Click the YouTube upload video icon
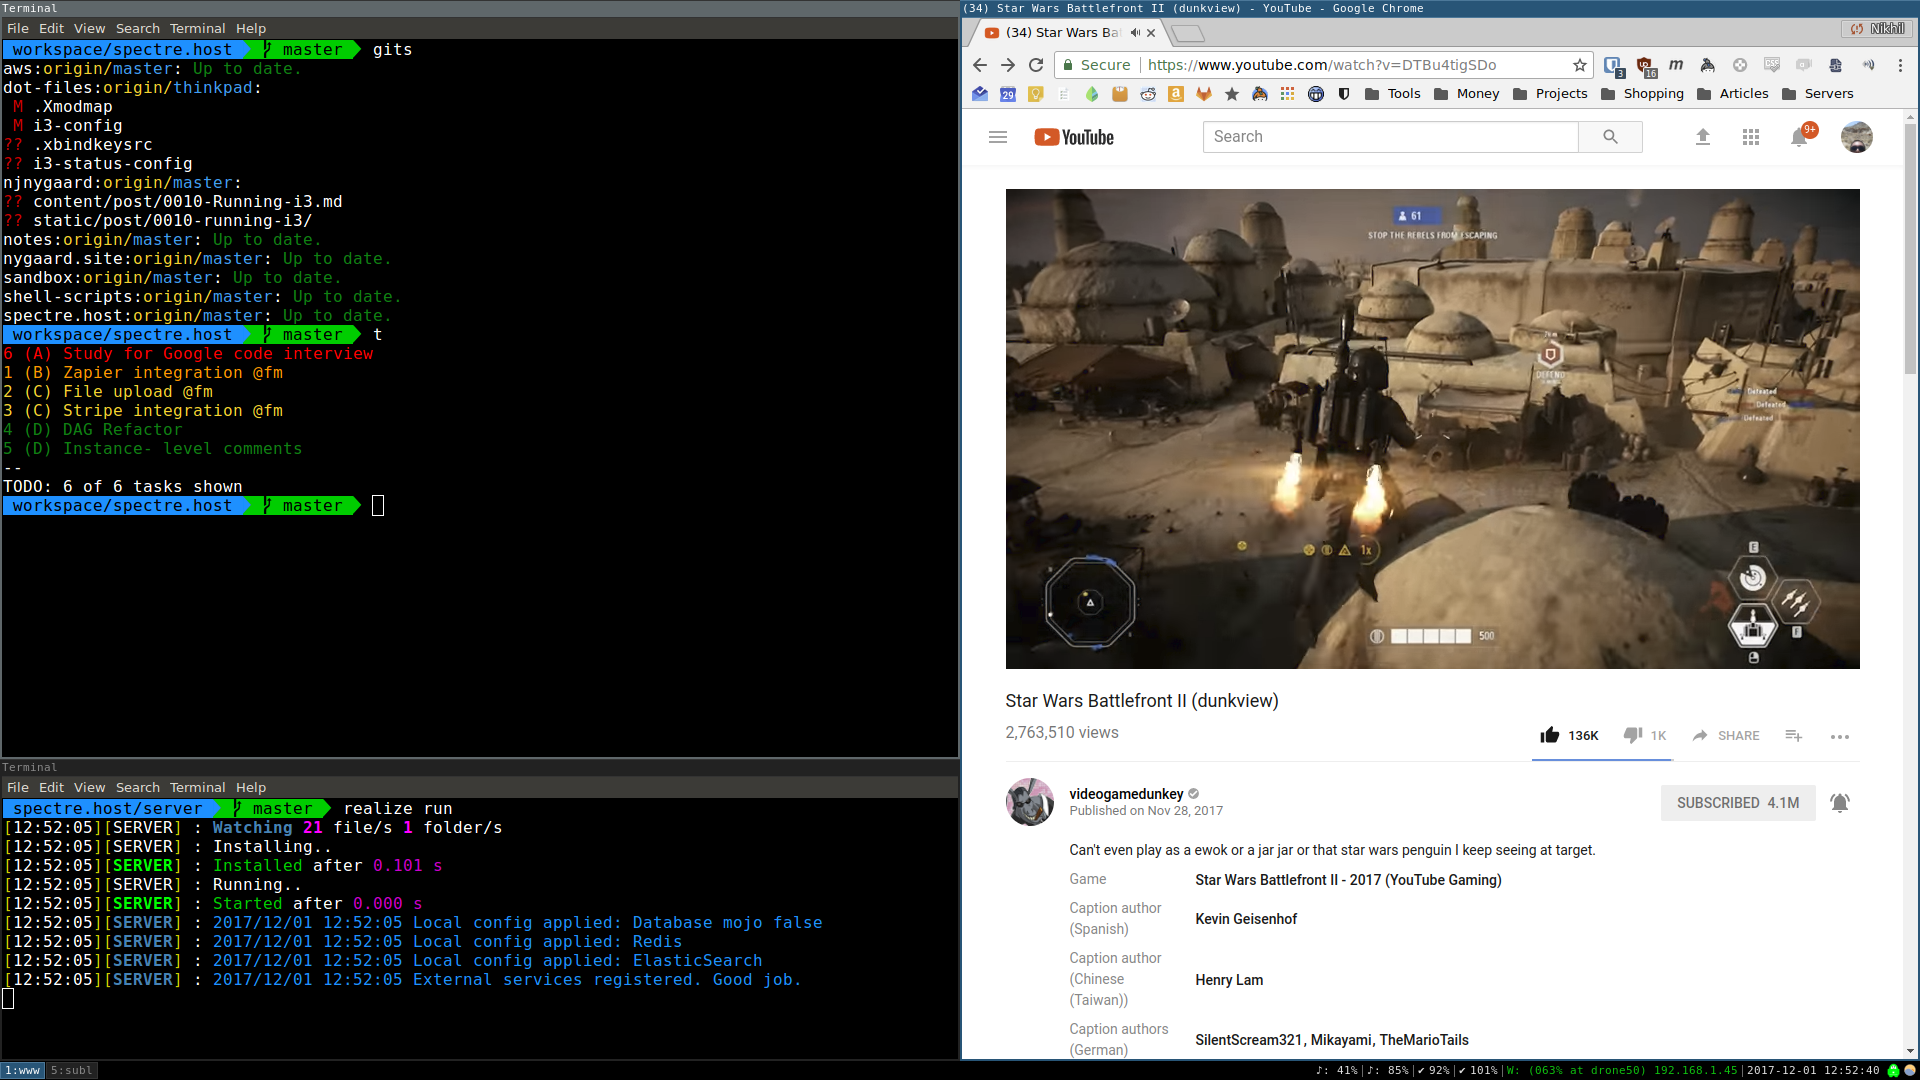Screen dimensions: 1920x1080 click(x=1702, y=137)
